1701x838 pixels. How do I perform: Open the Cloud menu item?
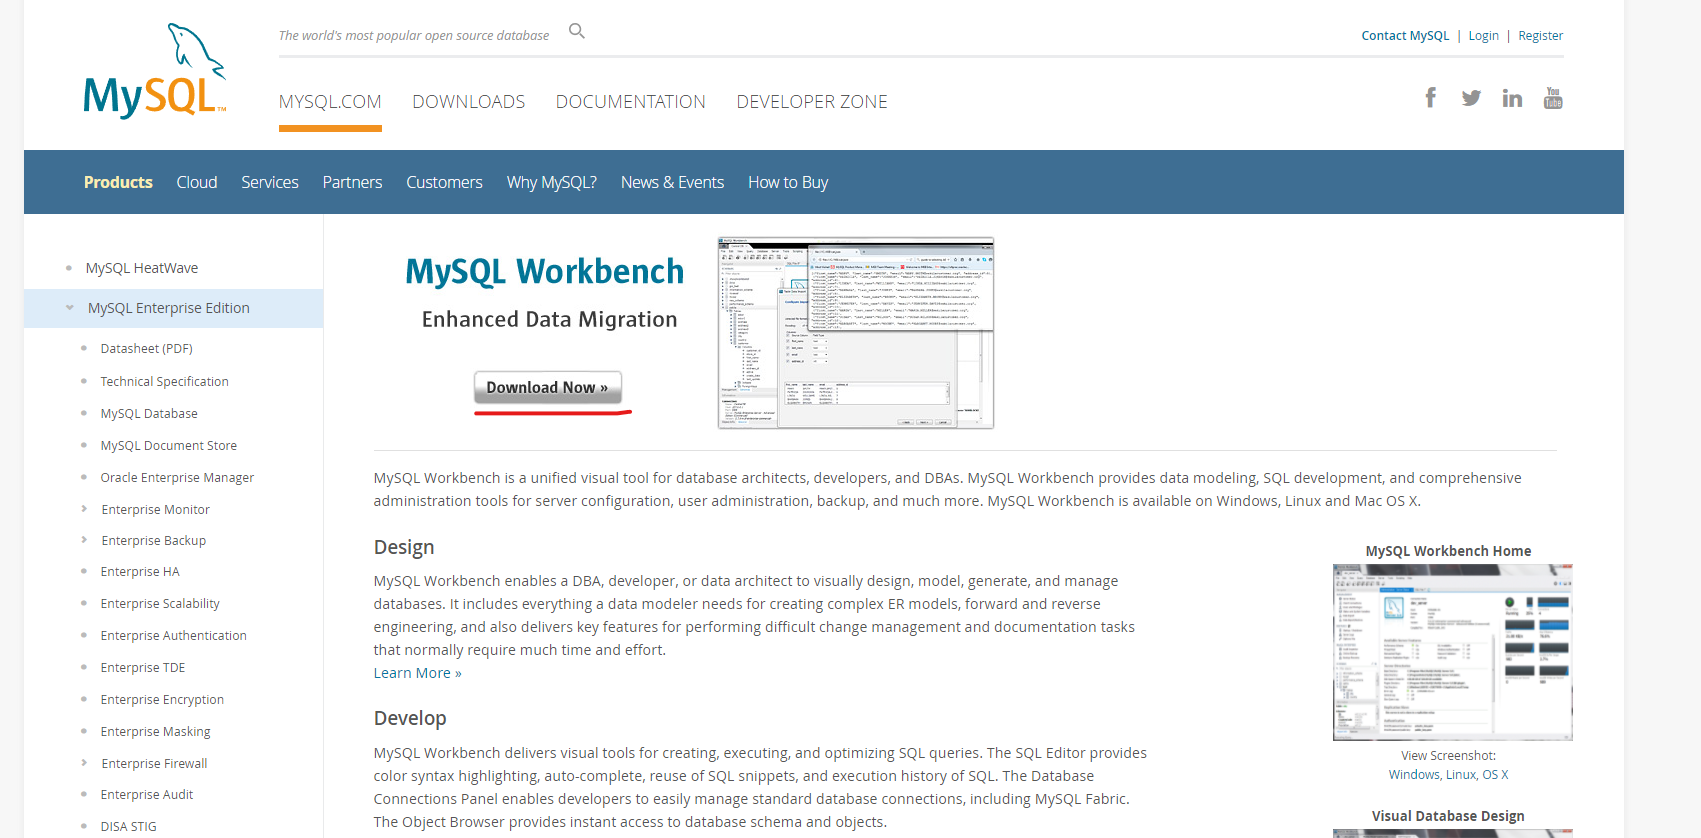(x=197, y=182)
